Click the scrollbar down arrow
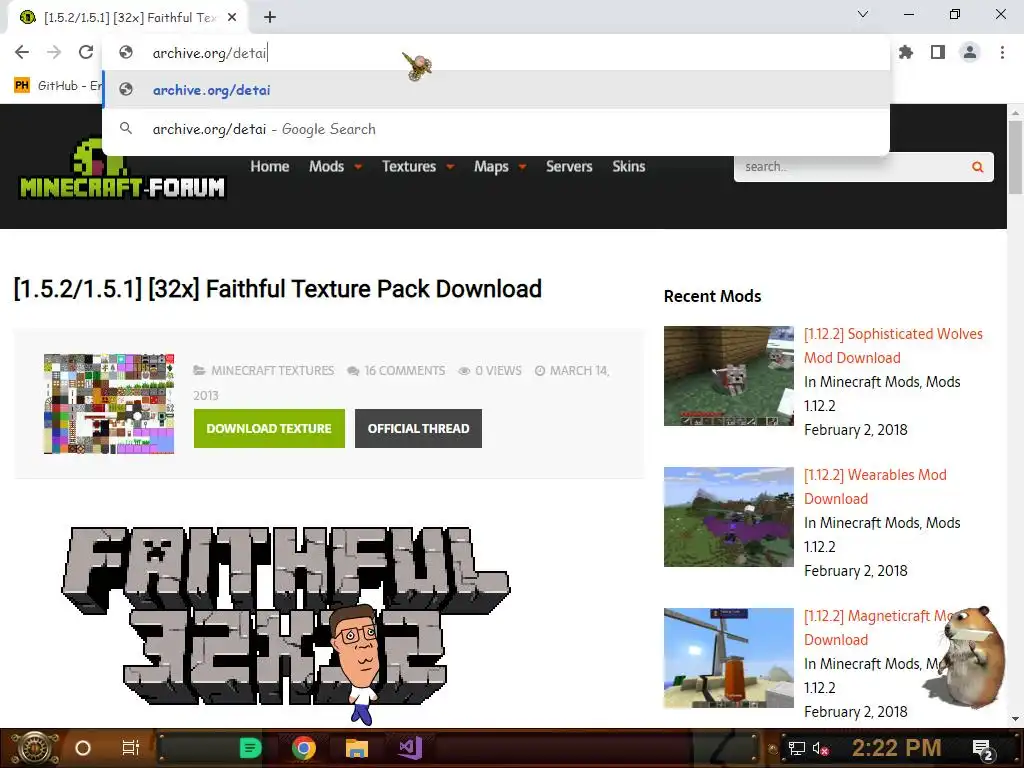 (x=1015, y=719)
